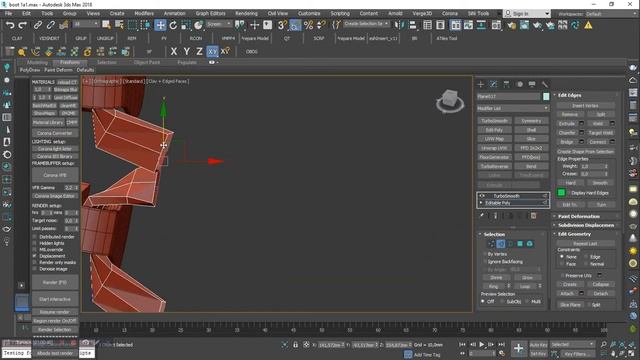Click the Undo arrow icon
The height and width of the screenshot is (360, 640).
click(x=10, y=25)
